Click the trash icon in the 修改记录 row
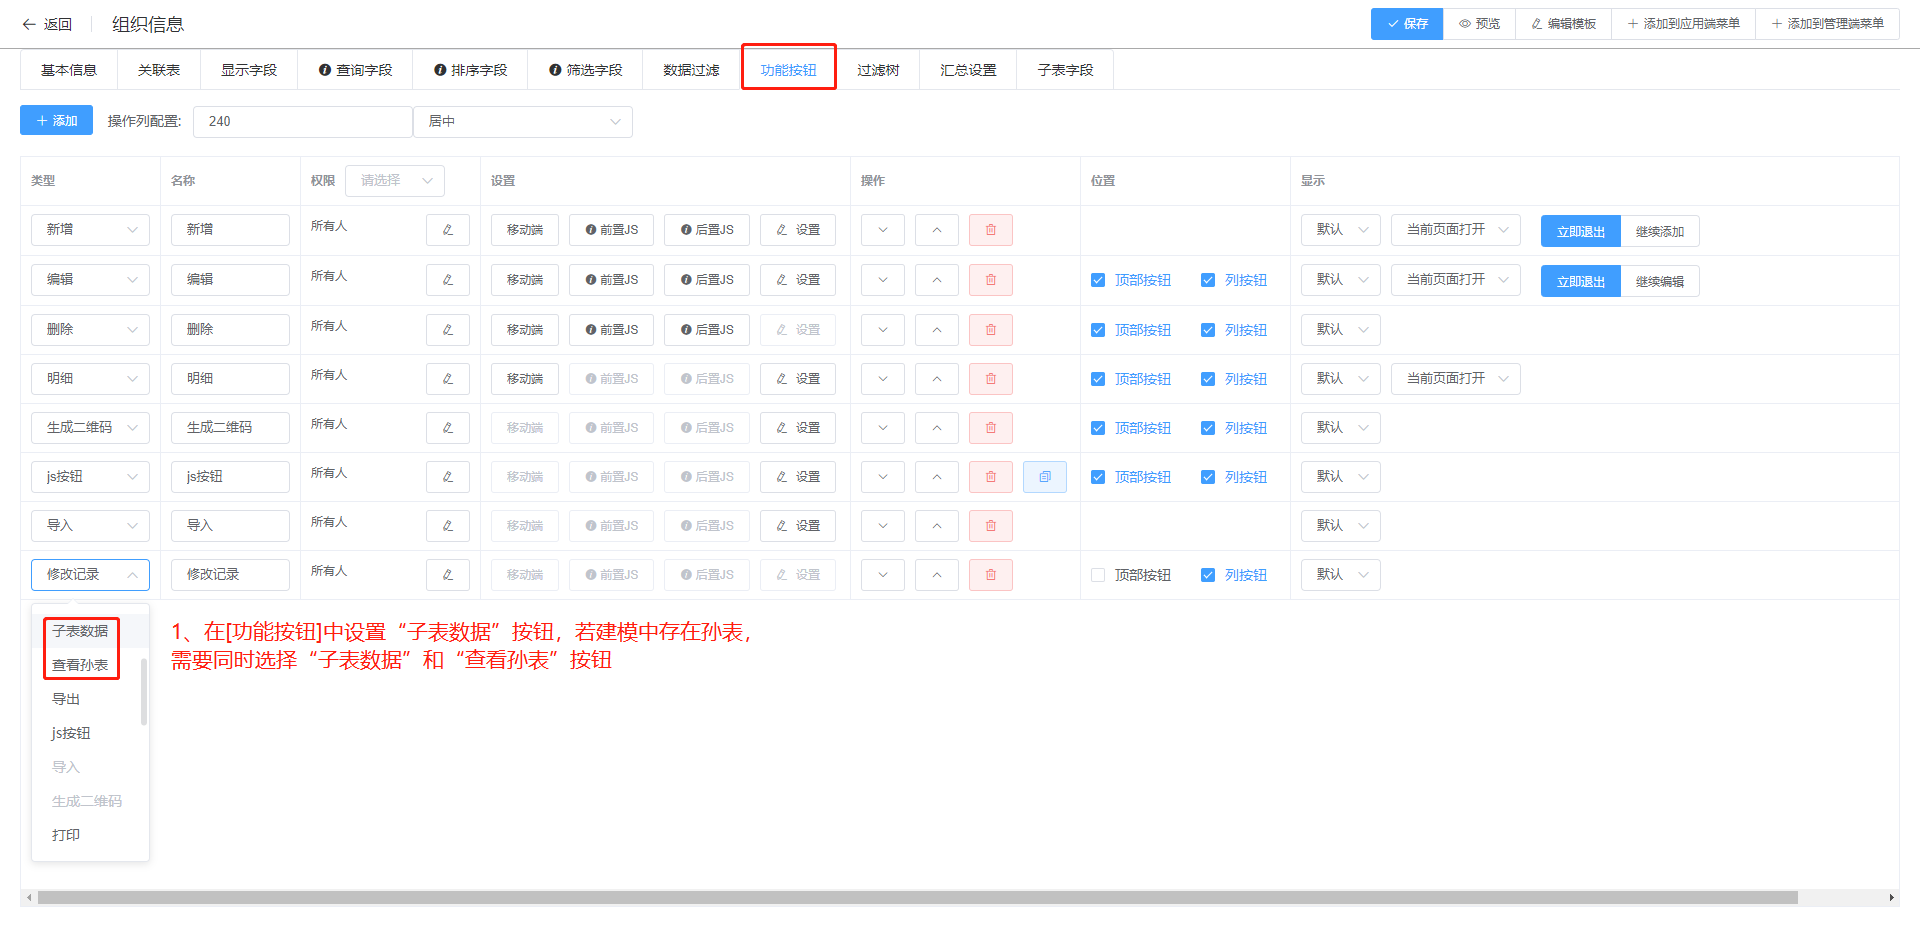Image resolution: width=1920 pixels, height=937 pixels. (990, 575)
